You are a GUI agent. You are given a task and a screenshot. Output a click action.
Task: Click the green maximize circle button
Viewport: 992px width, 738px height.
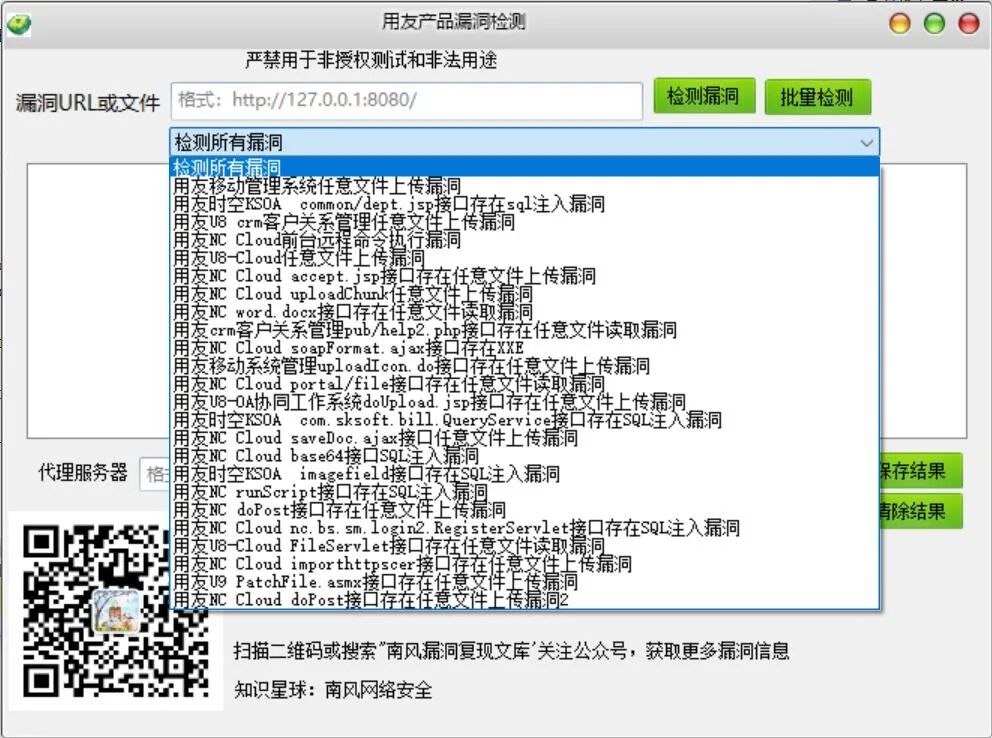(934, 23)
